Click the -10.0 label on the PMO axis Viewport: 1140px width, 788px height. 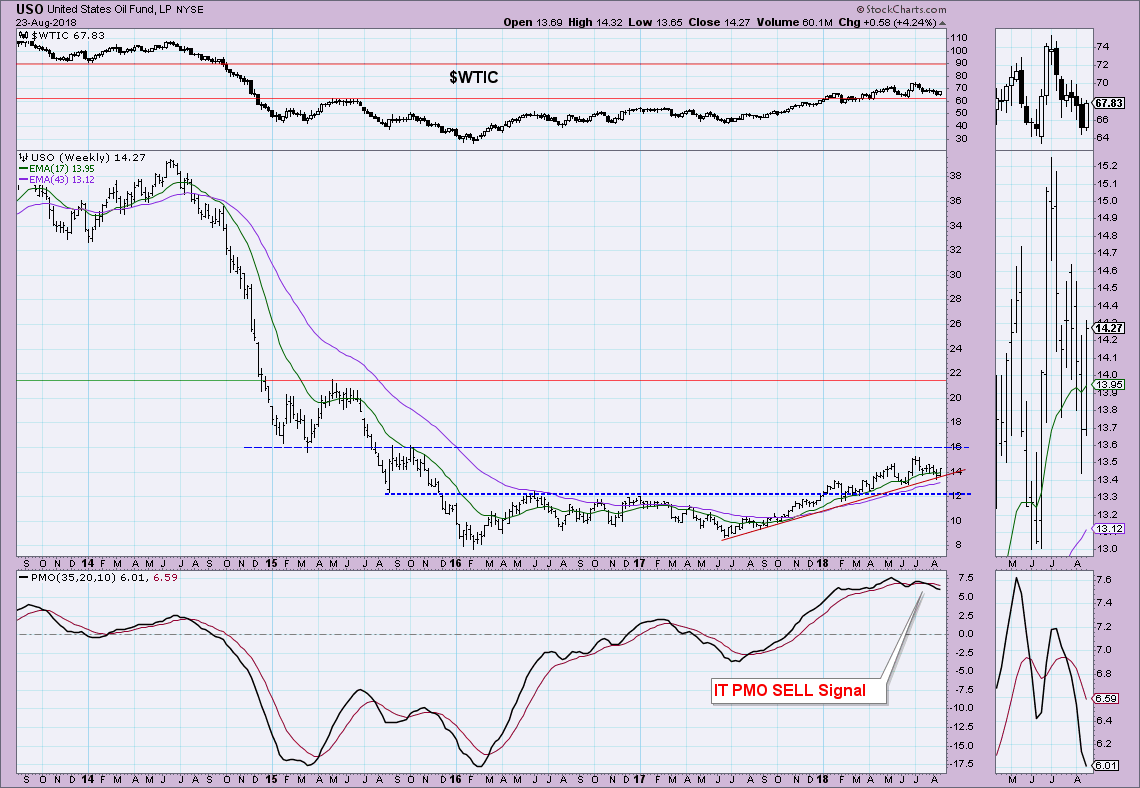pos(961,708)
